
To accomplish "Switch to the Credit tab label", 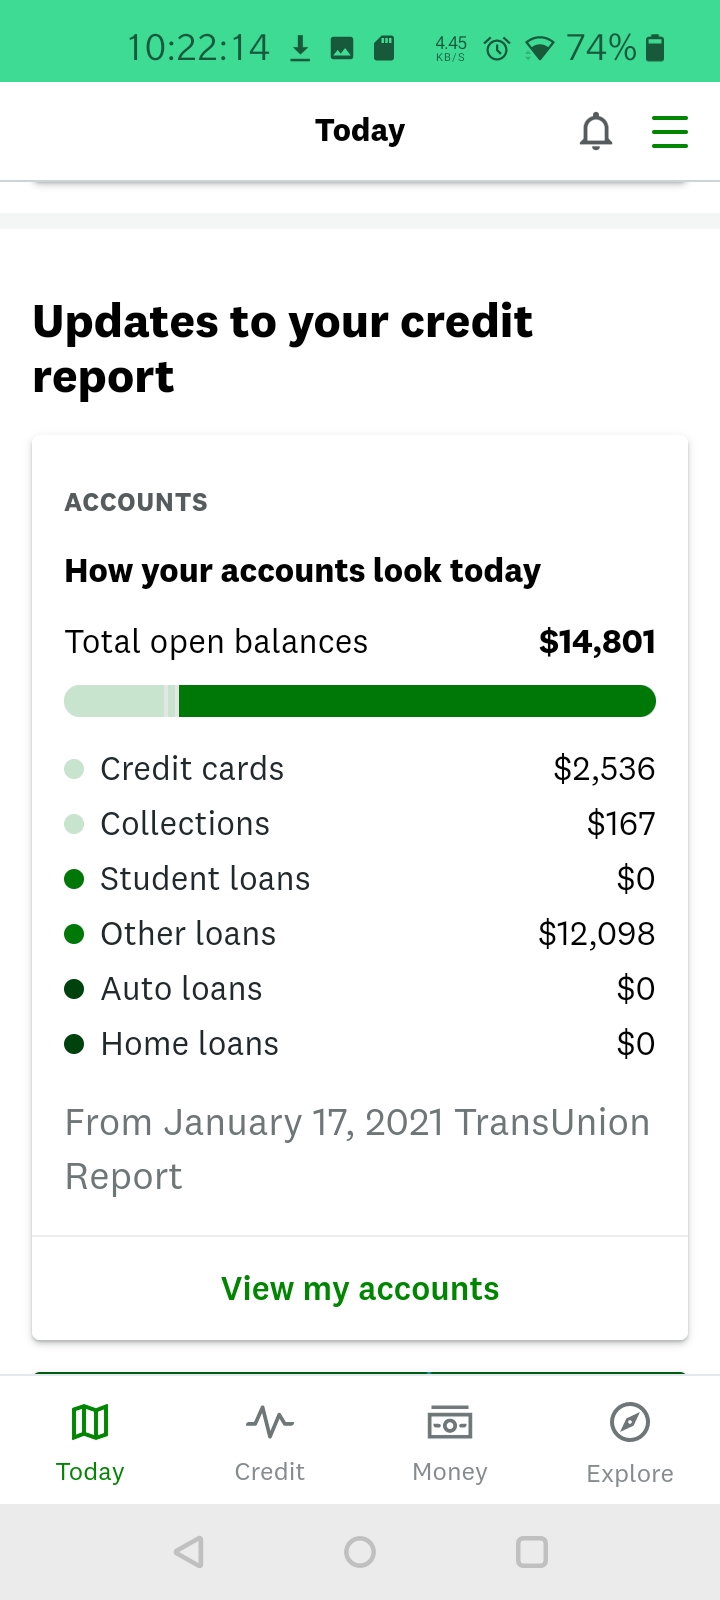I will coord(270,1472).
